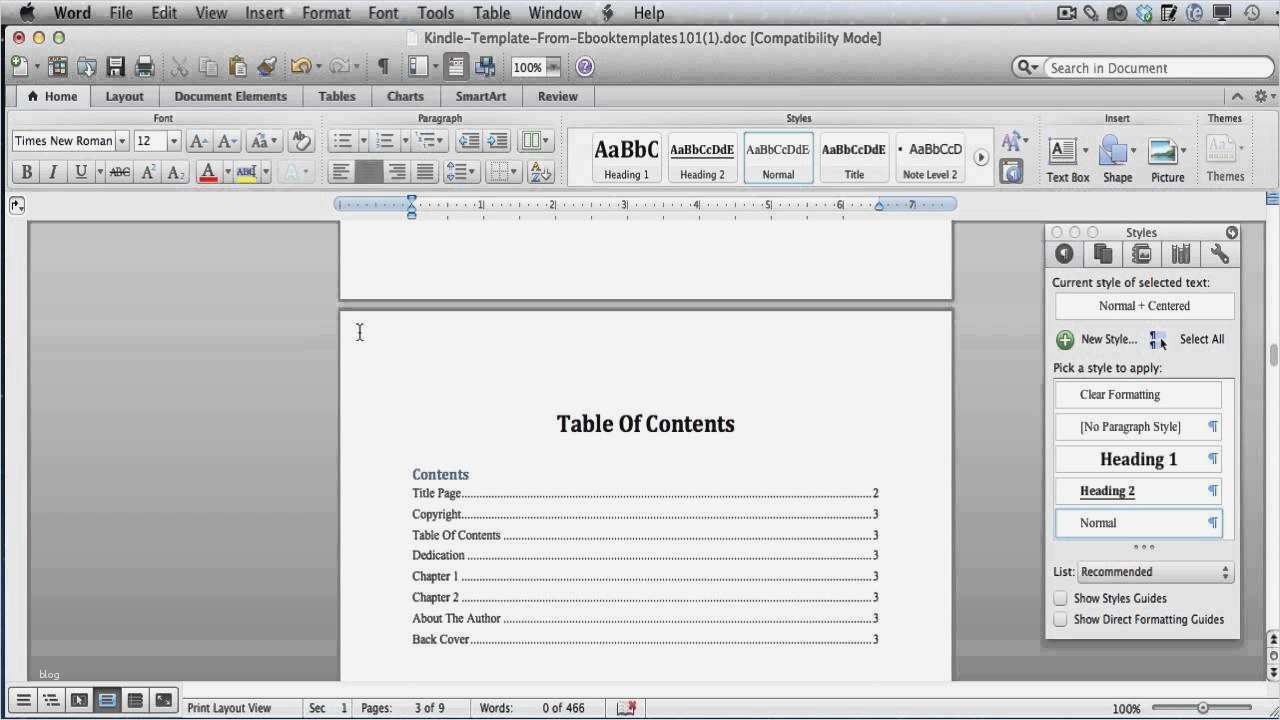
Task: Increase paragraph indent
Action: [497, 141]
